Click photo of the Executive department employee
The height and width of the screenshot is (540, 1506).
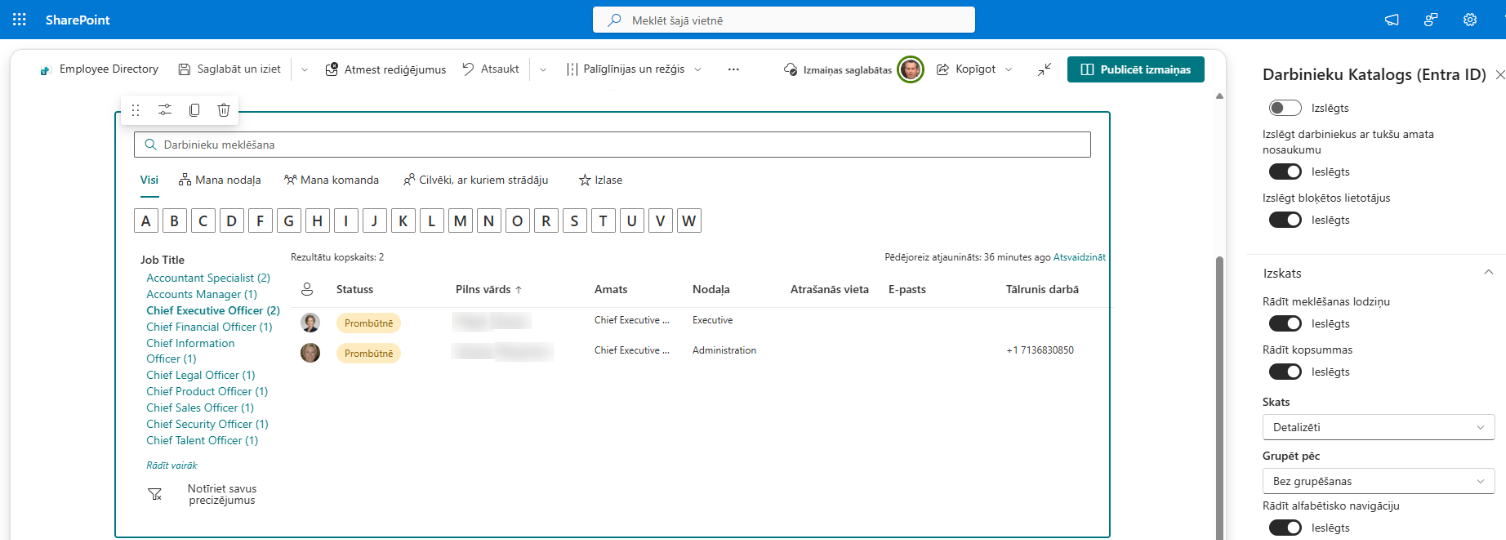[x=310, y=322]
